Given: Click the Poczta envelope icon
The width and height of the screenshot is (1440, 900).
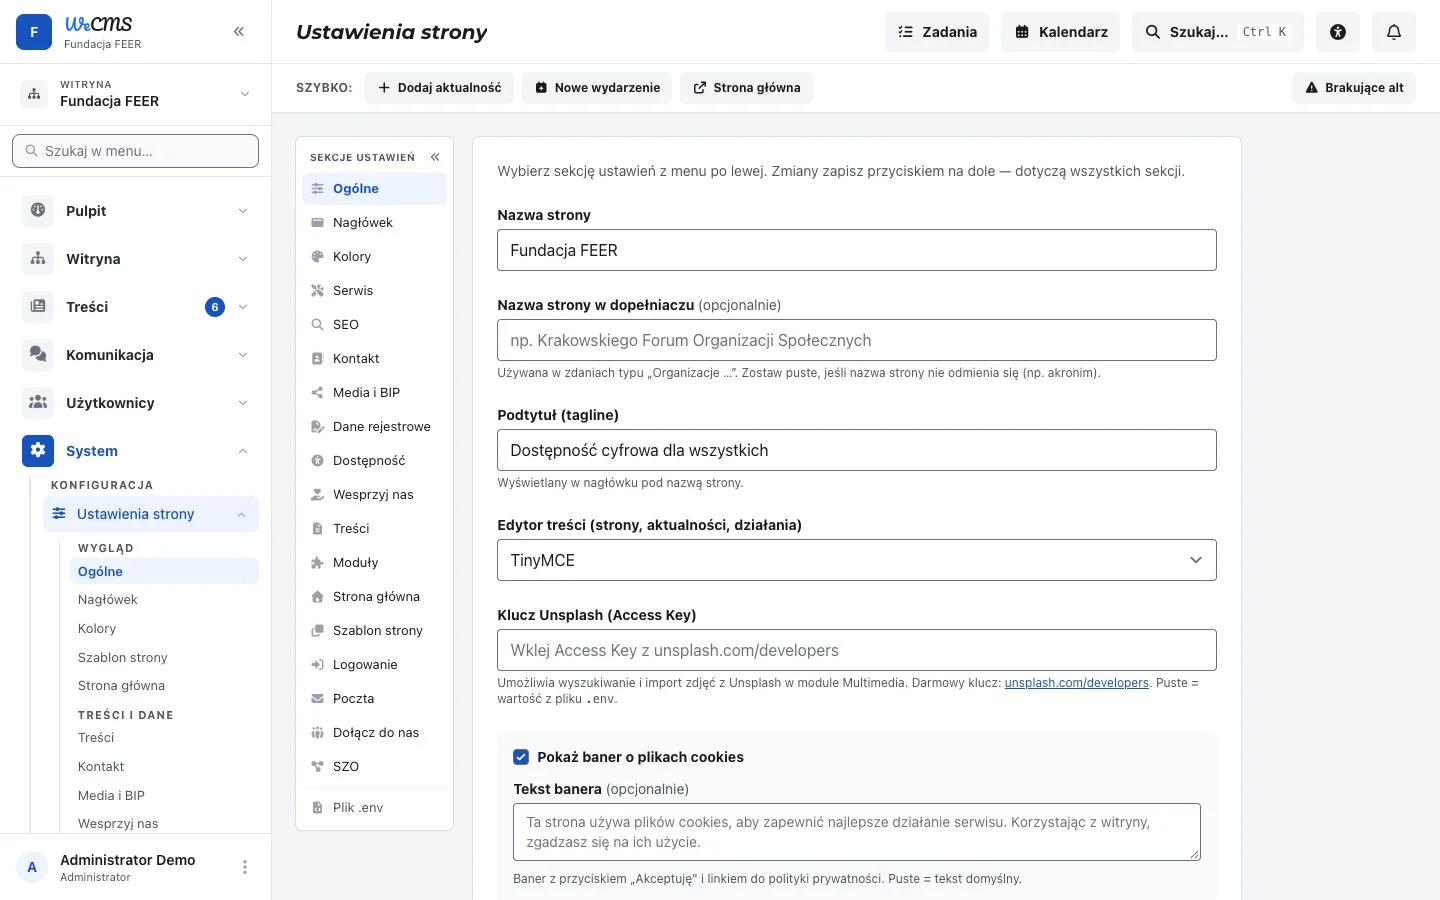Looking at the screenshot, I should [x=318, y=698].
